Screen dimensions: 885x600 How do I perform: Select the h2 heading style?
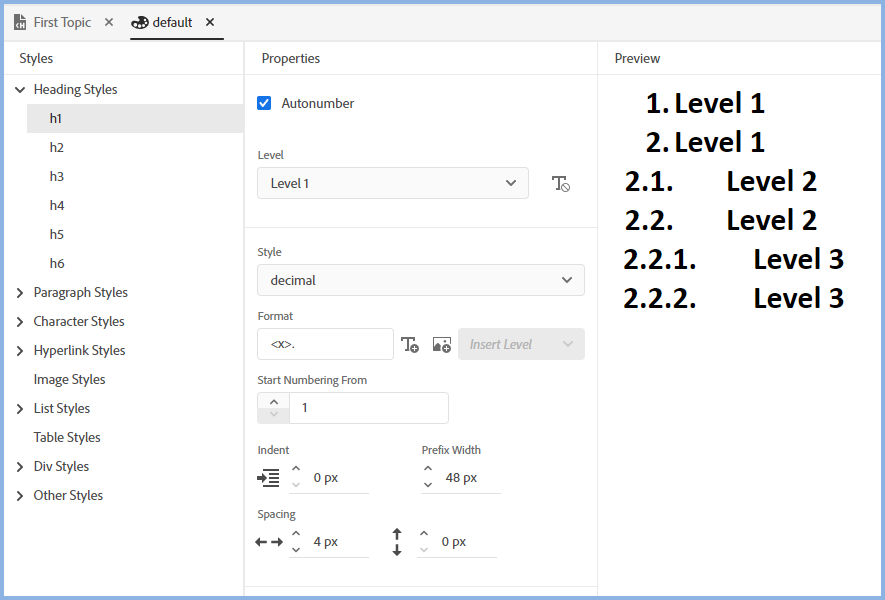coord(57,148)
